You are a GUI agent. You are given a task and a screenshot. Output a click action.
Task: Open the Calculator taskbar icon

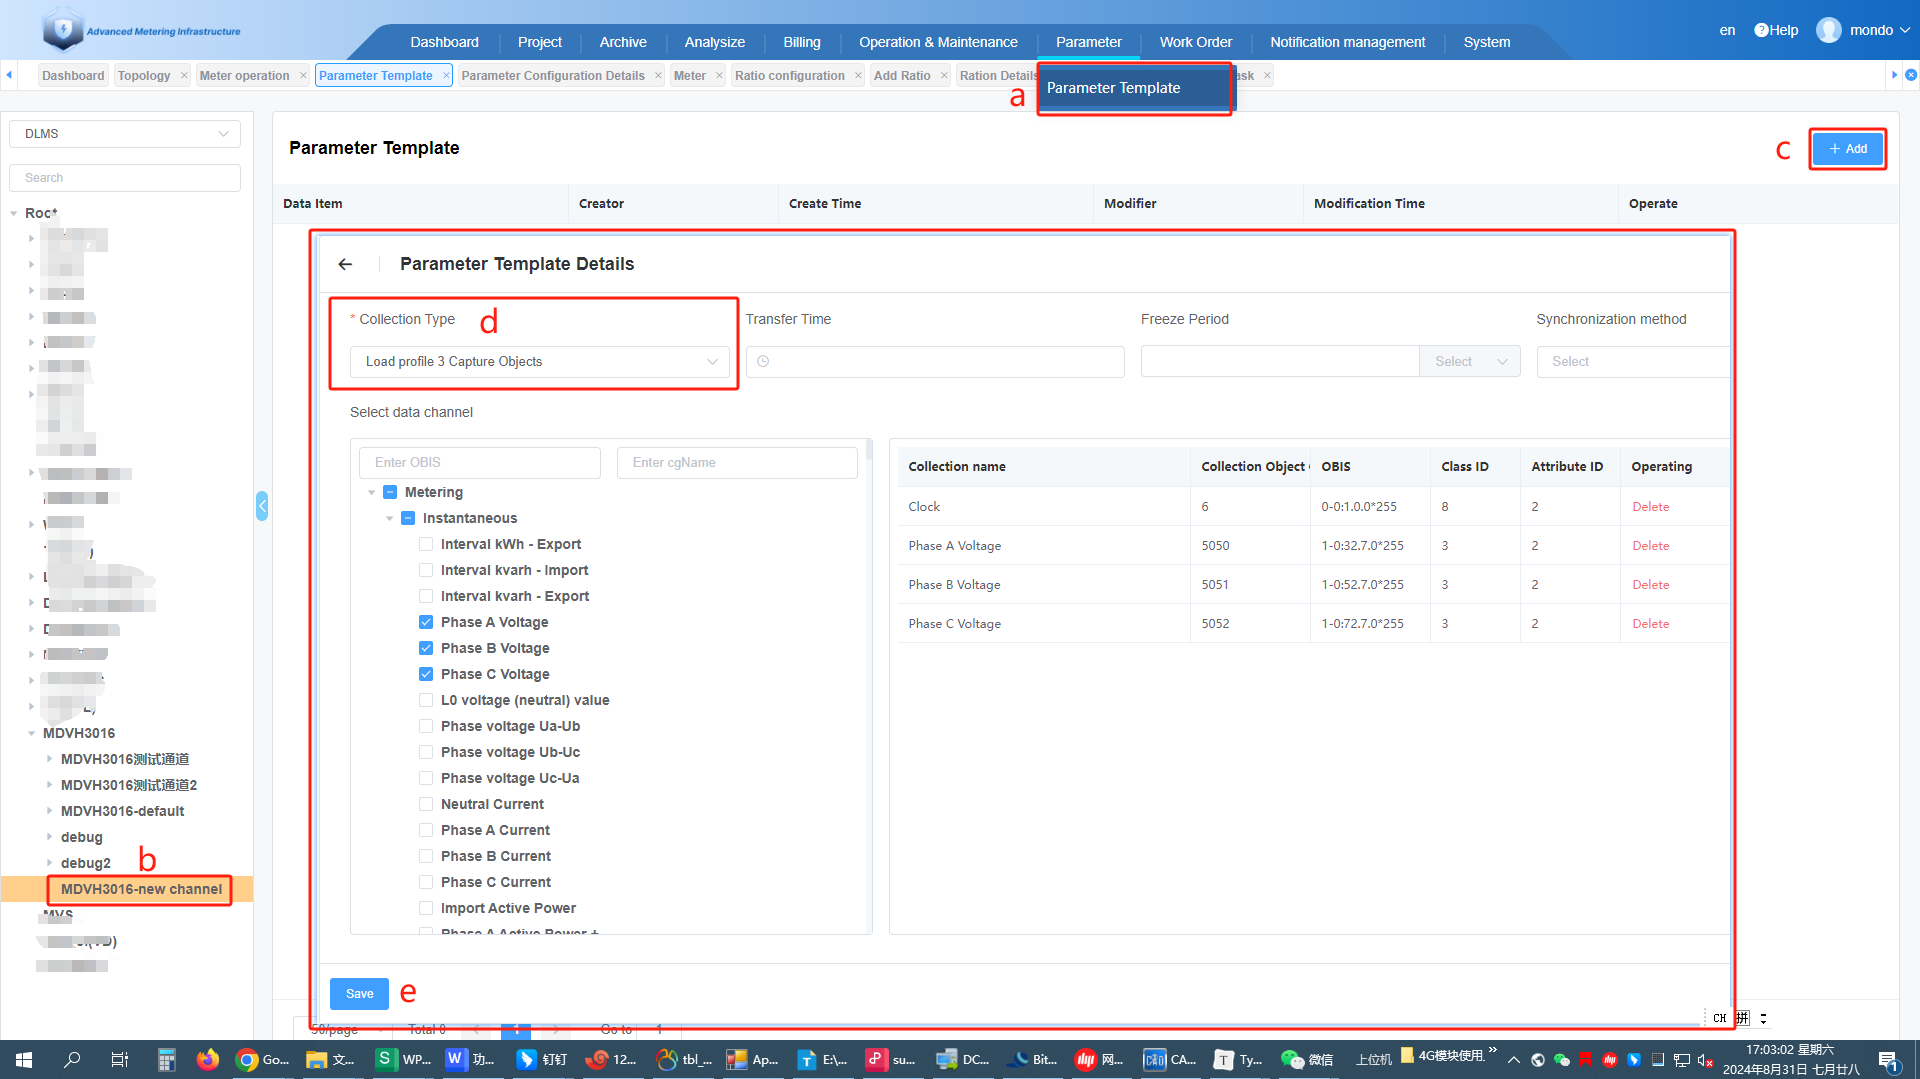tap(167, 1059)
